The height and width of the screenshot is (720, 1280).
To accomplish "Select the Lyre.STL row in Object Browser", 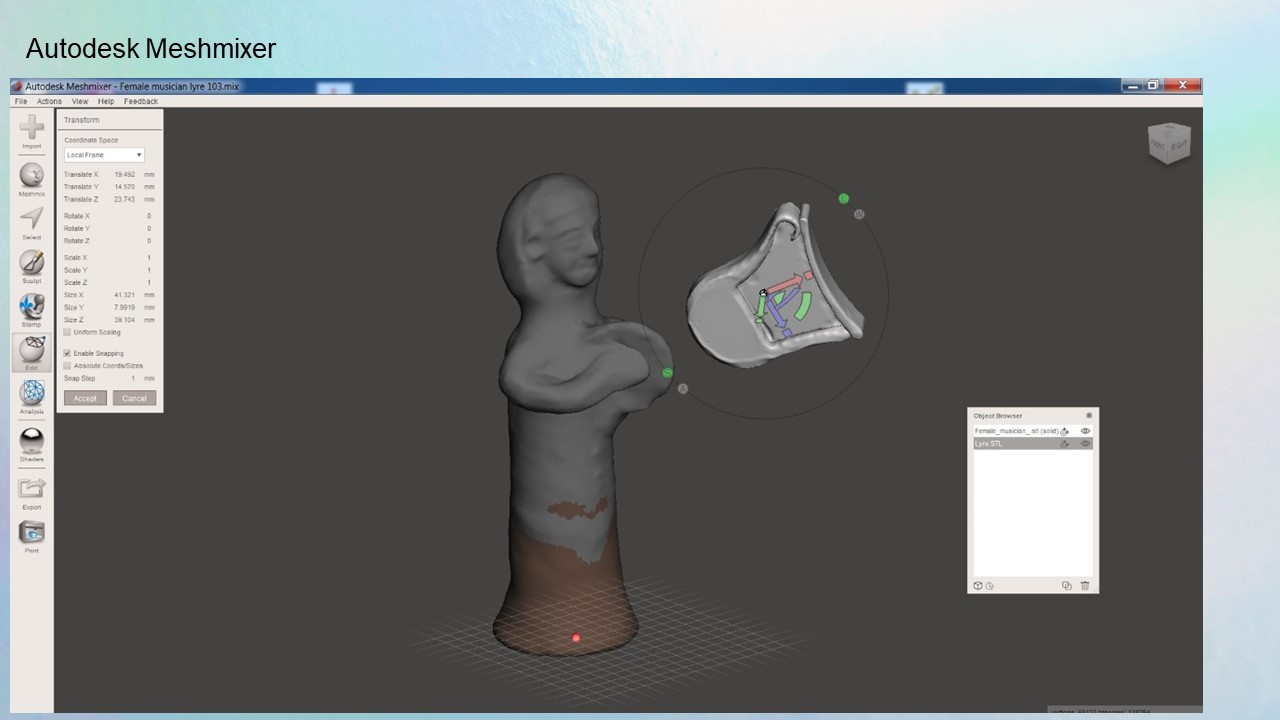I will (x=1033, y=443).
